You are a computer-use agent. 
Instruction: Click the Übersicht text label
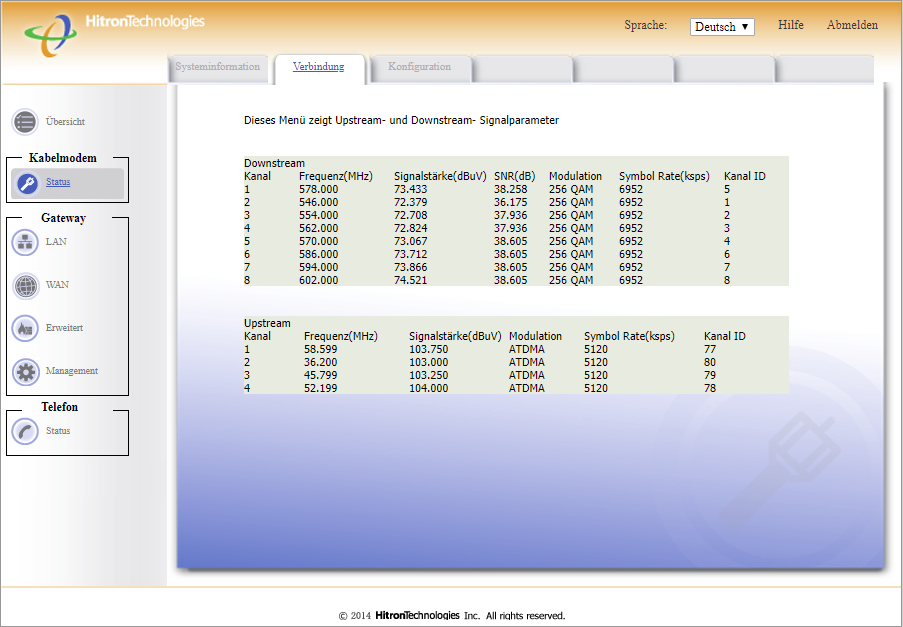[65, 122]
